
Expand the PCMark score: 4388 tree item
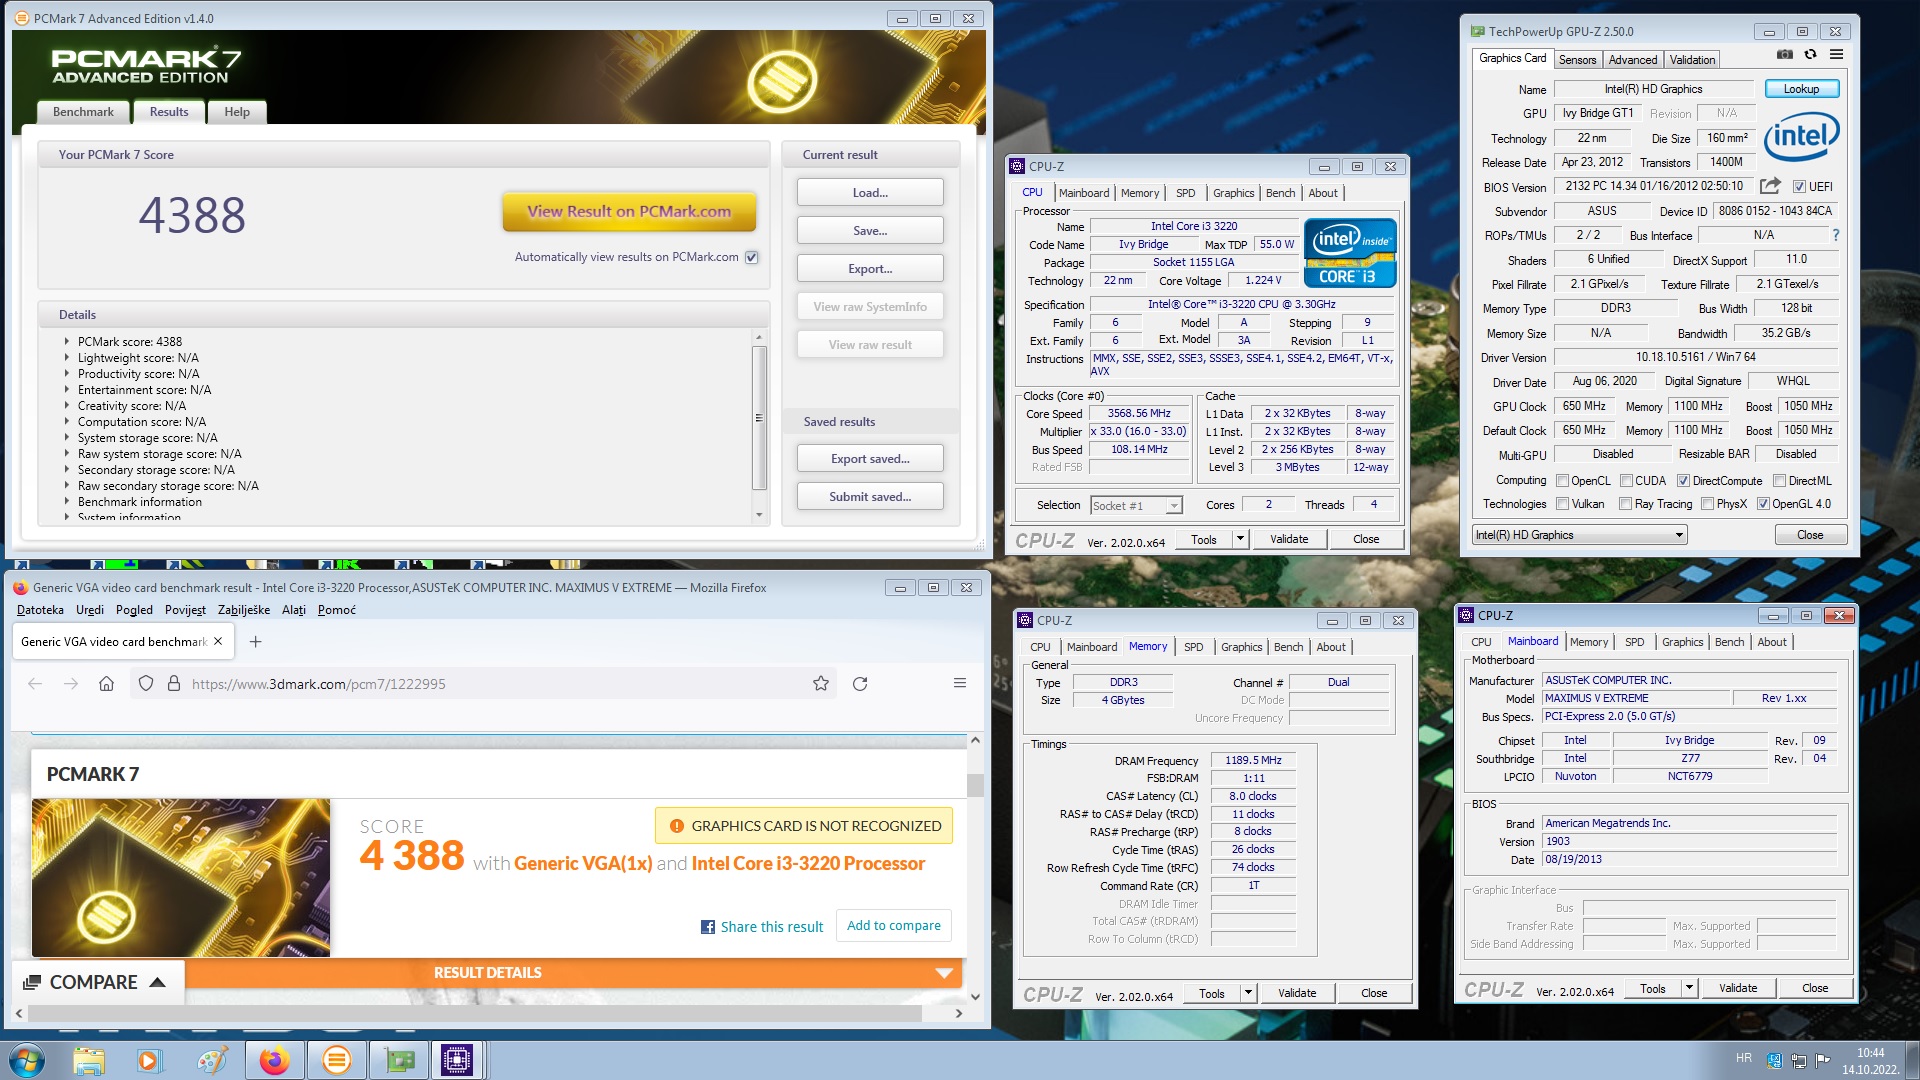pos(67,342)
